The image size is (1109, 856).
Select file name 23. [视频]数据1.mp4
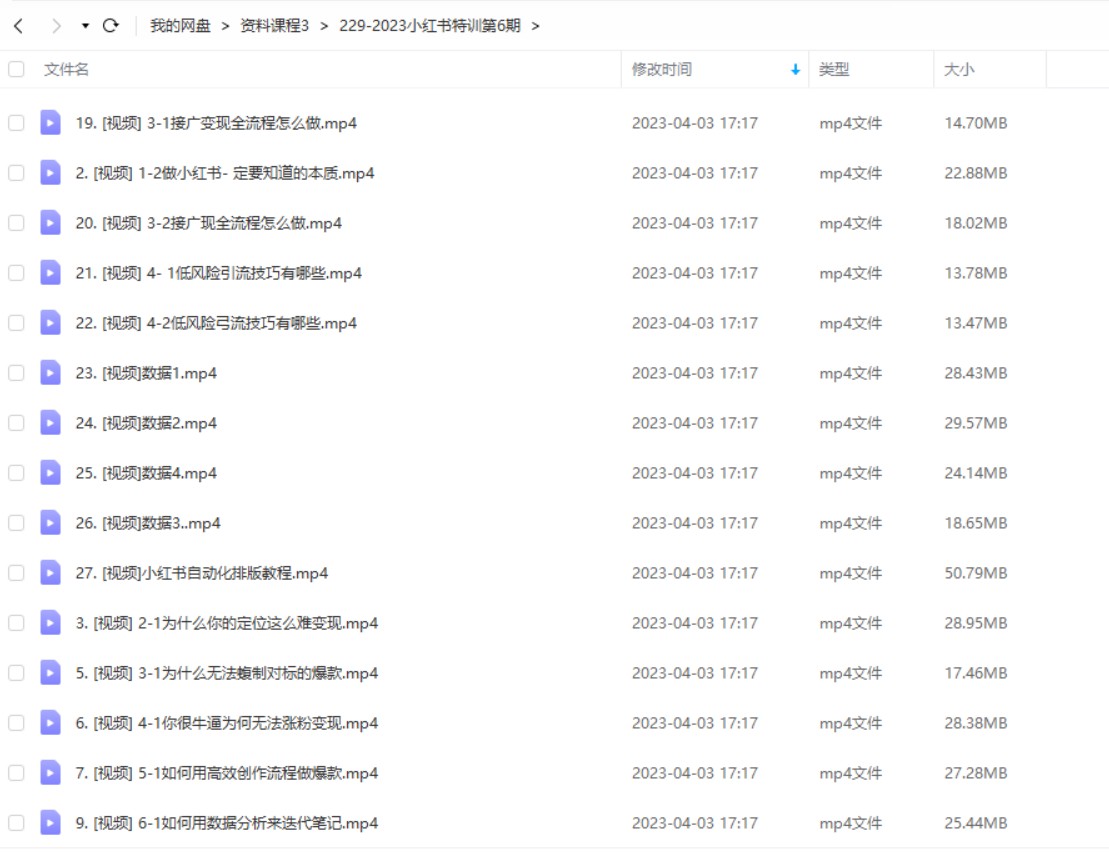tap(146, 373)
